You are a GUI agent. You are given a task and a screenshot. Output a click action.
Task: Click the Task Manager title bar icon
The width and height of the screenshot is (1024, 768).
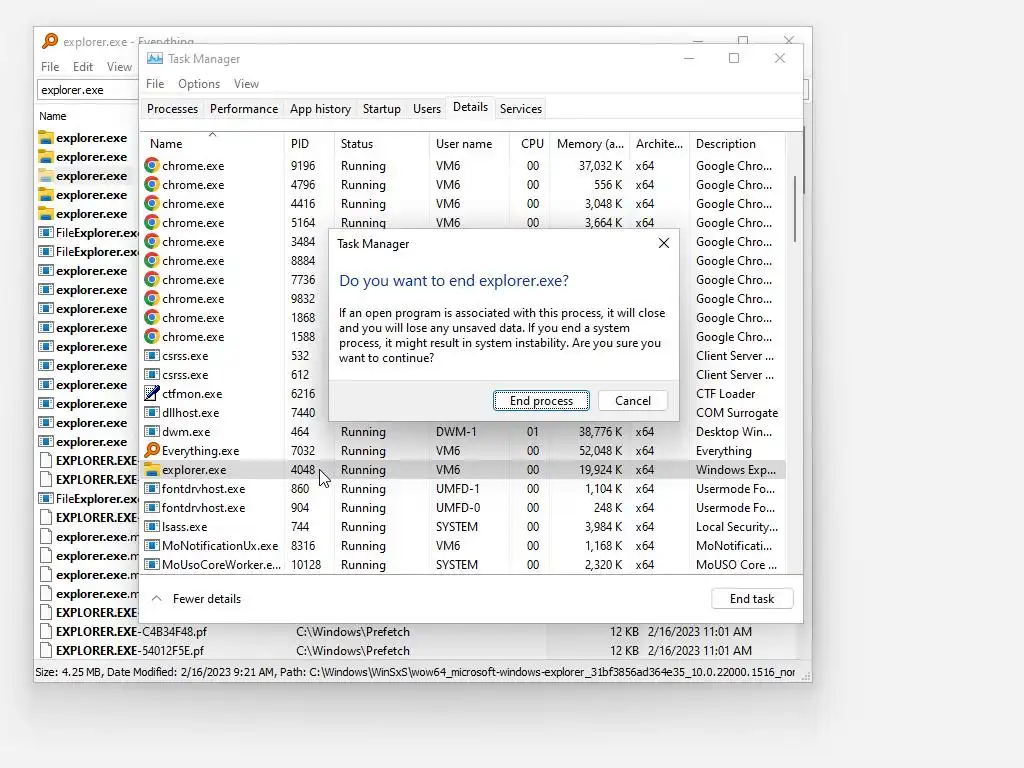(155, 59)
